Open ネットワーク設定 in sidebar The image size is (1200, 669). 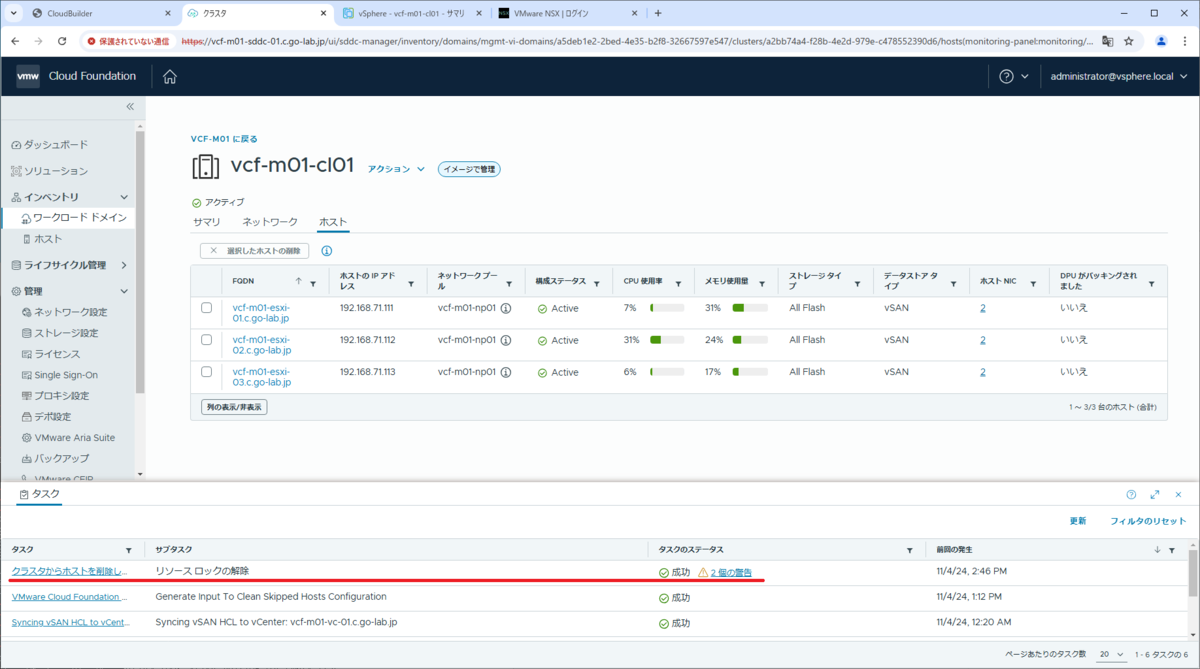click(64, 312)
